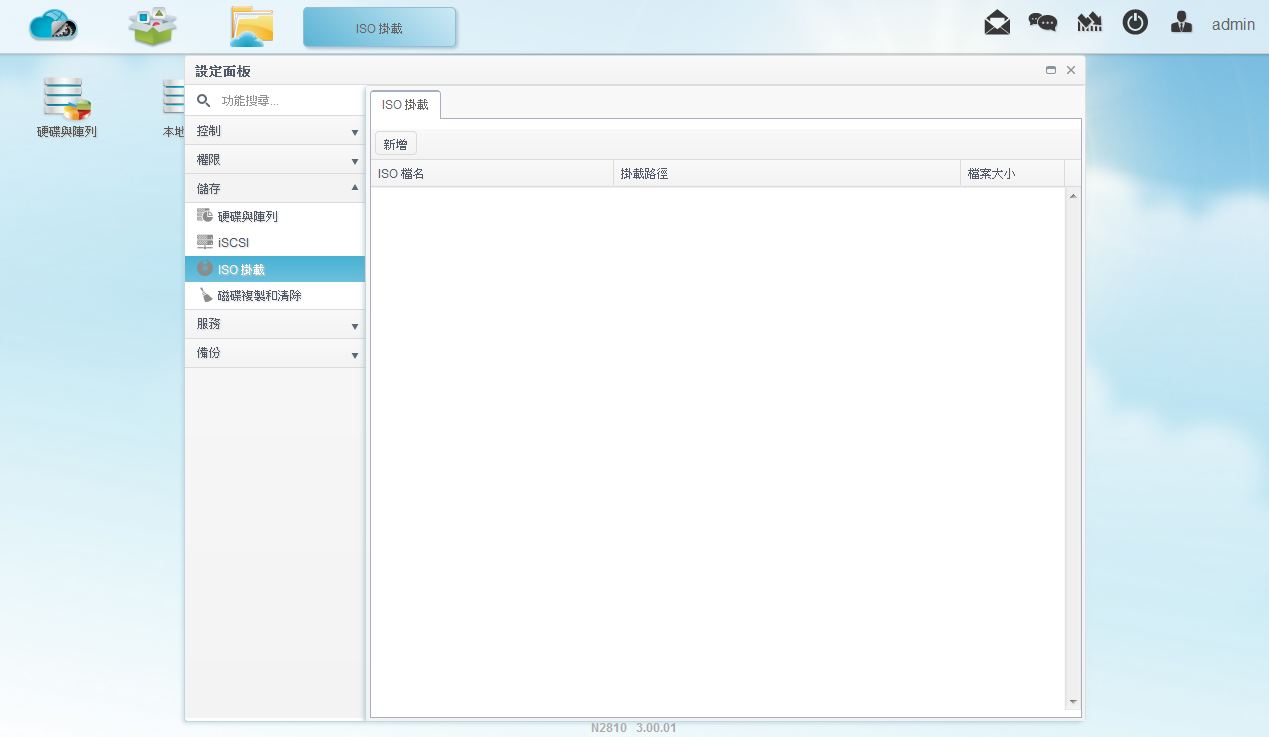Collapse the 儲存 section
Screen dimensions: 1269x737
pyautogui.click(x=275, y=189)
